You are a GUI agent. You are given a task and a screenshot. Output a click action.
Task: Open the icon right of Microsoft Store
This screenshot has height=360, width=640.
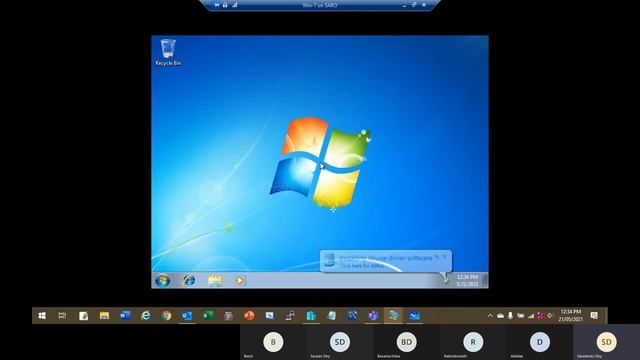click(x=332, y=316)
